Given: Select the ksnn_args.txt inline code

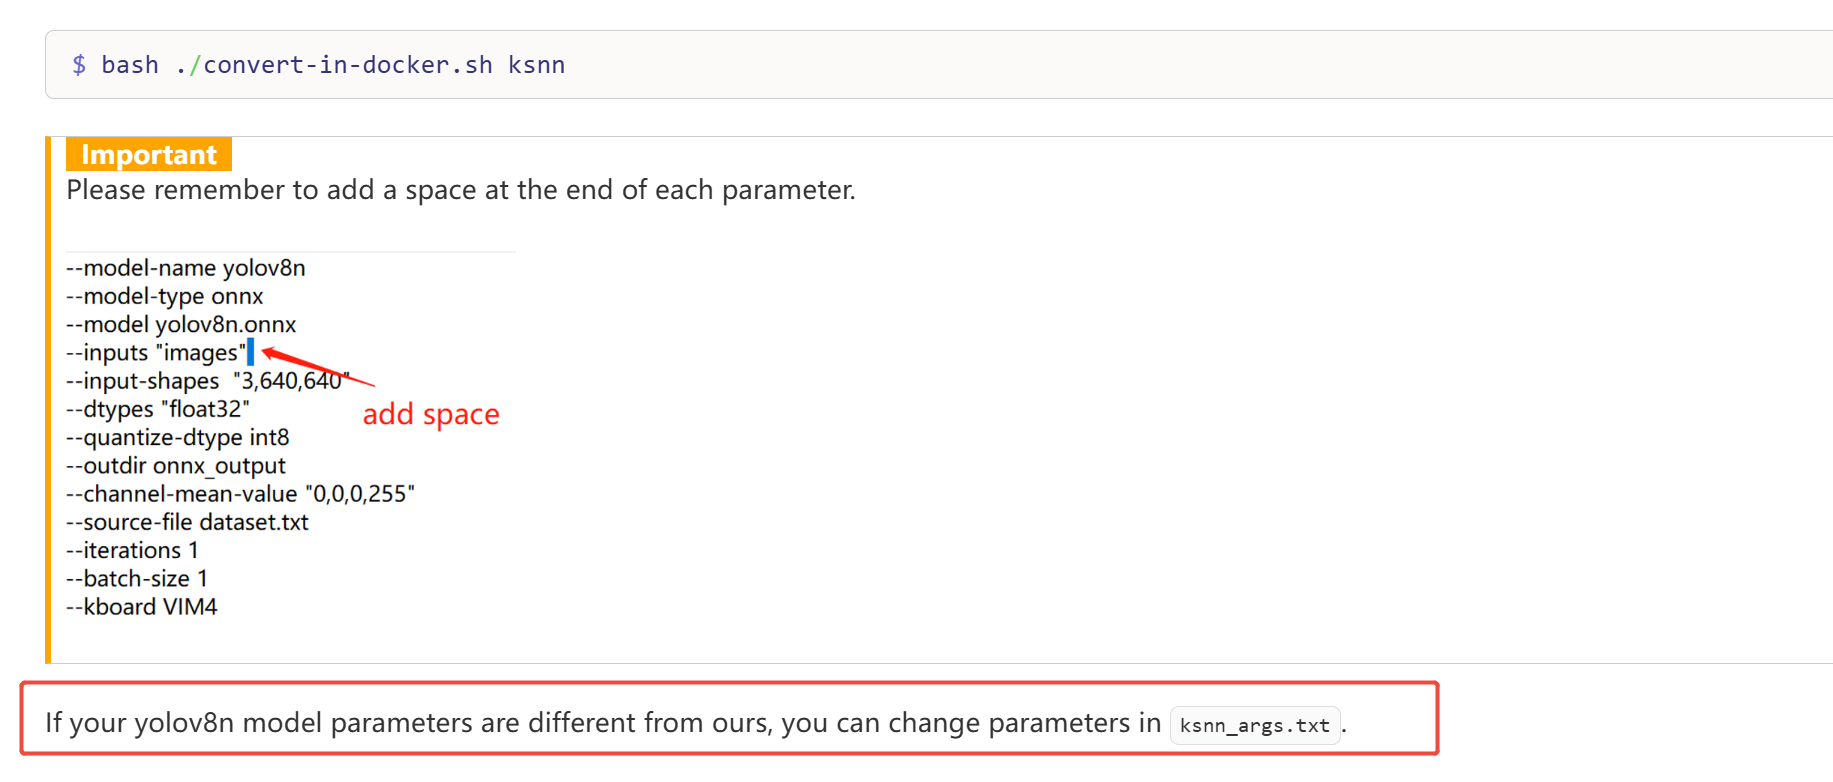Looking at the screenshot, I should pyautogui.click(x=1254, y=725).
